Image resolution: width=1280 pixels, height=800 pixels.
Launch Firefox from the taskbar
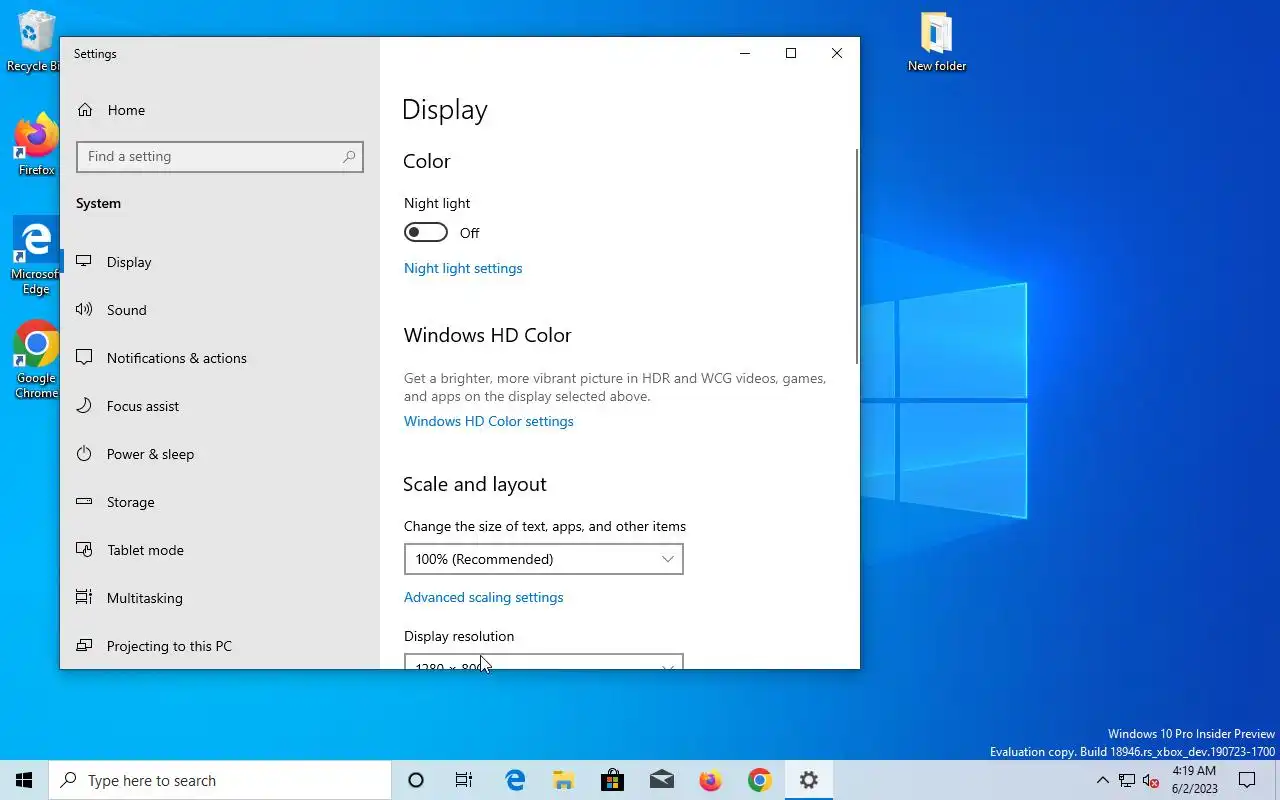(711, 780)
